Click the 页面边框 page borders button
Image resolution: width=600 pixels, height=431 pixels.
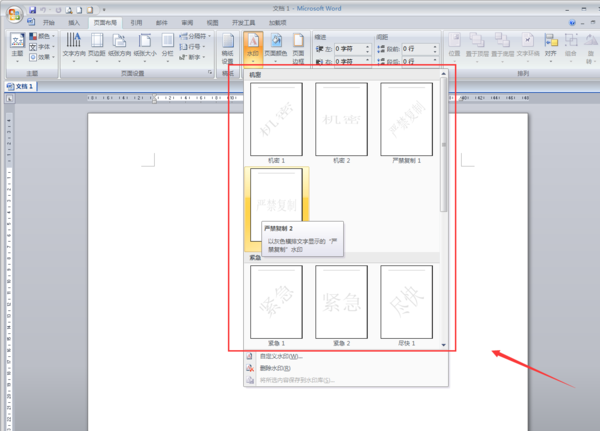coord(298,49)
